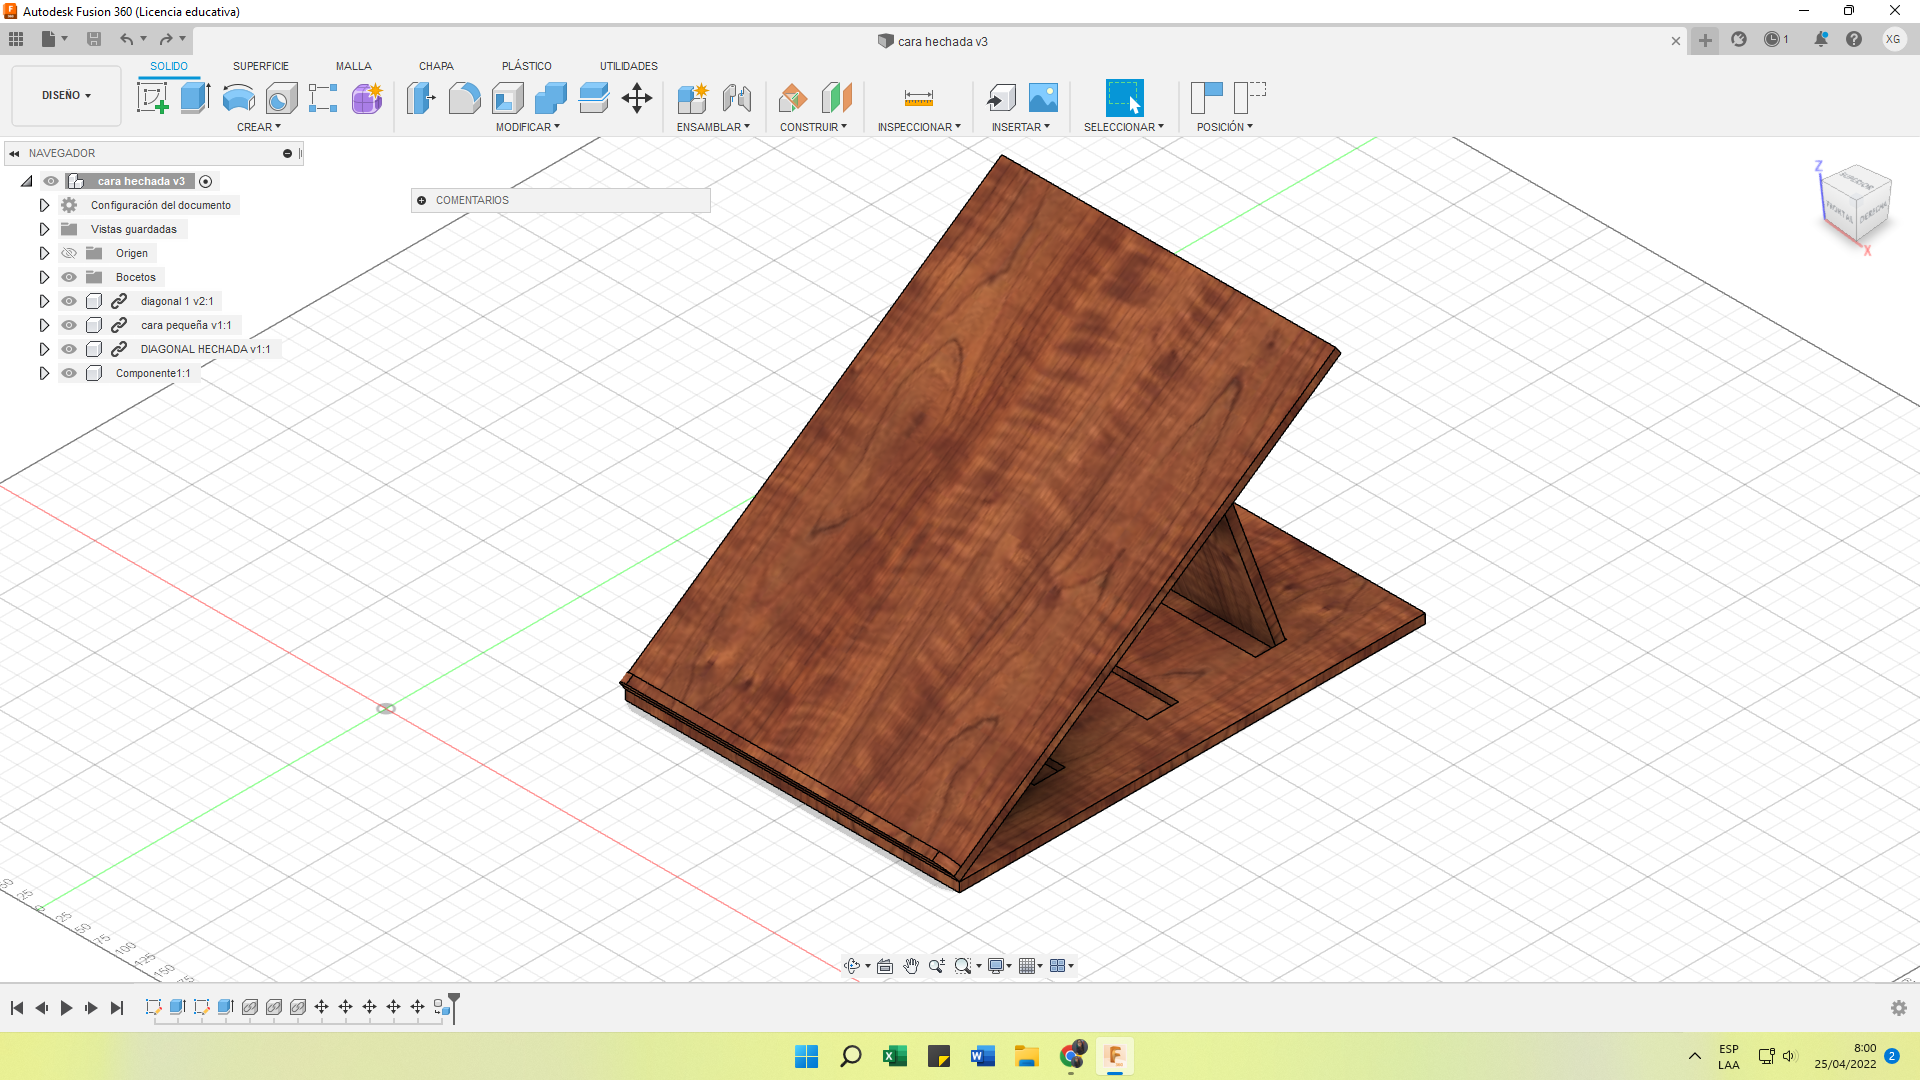Image resolution: width=1920 pixels, height=1080 pixels.
Task: Click the Measure tool icon
Action: tap(918, 98)
